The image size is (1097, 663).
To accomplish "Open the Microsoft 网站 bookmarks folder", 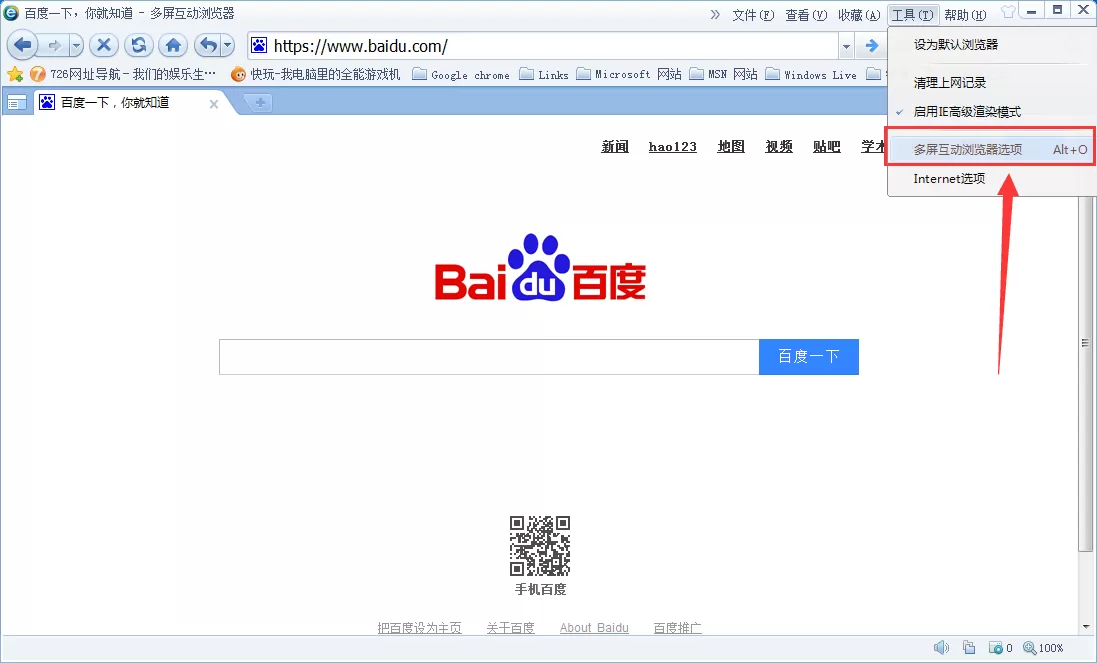I will click(x=629, y=74).
